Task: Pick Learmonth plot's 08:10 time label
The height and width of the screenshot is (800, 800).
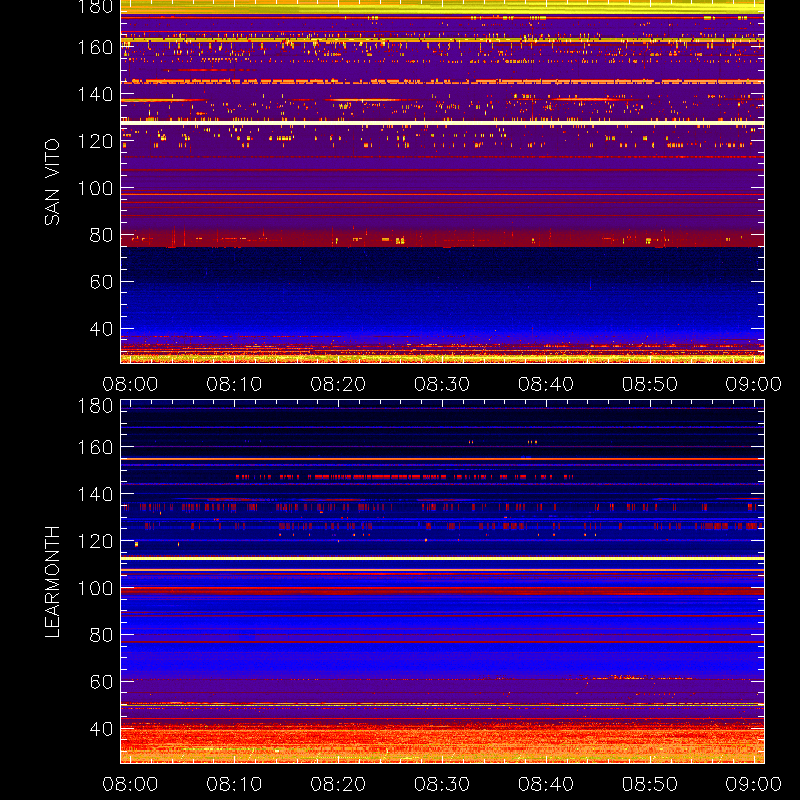Action: 234,784
